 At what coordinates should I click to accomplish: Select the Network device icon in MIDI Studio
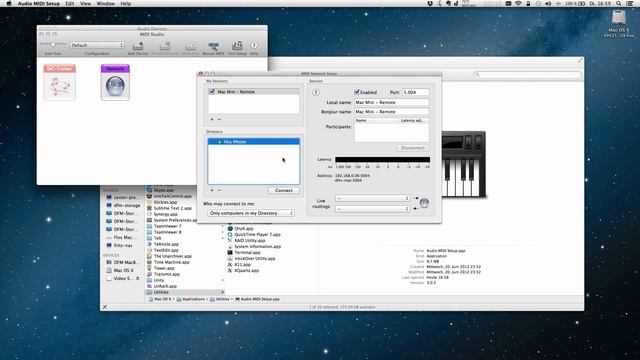115,82
